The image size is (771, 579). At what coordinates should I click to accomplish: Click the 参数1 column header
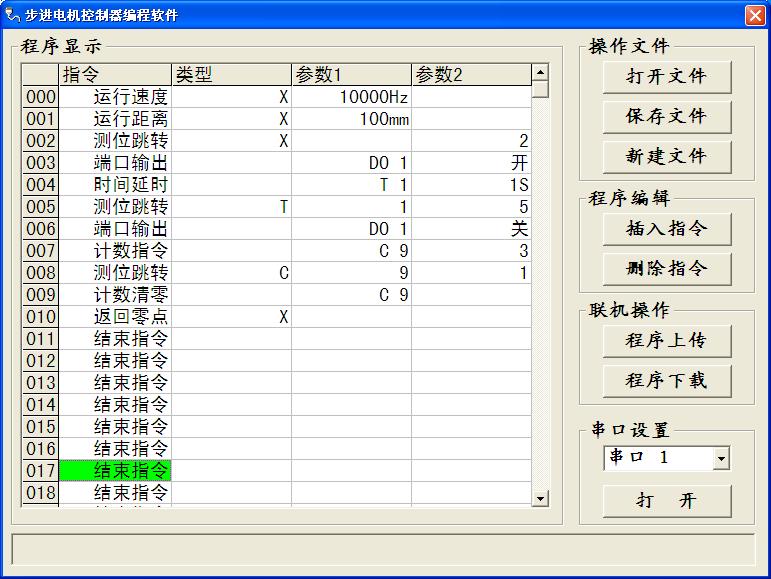(x=351, y=75)
